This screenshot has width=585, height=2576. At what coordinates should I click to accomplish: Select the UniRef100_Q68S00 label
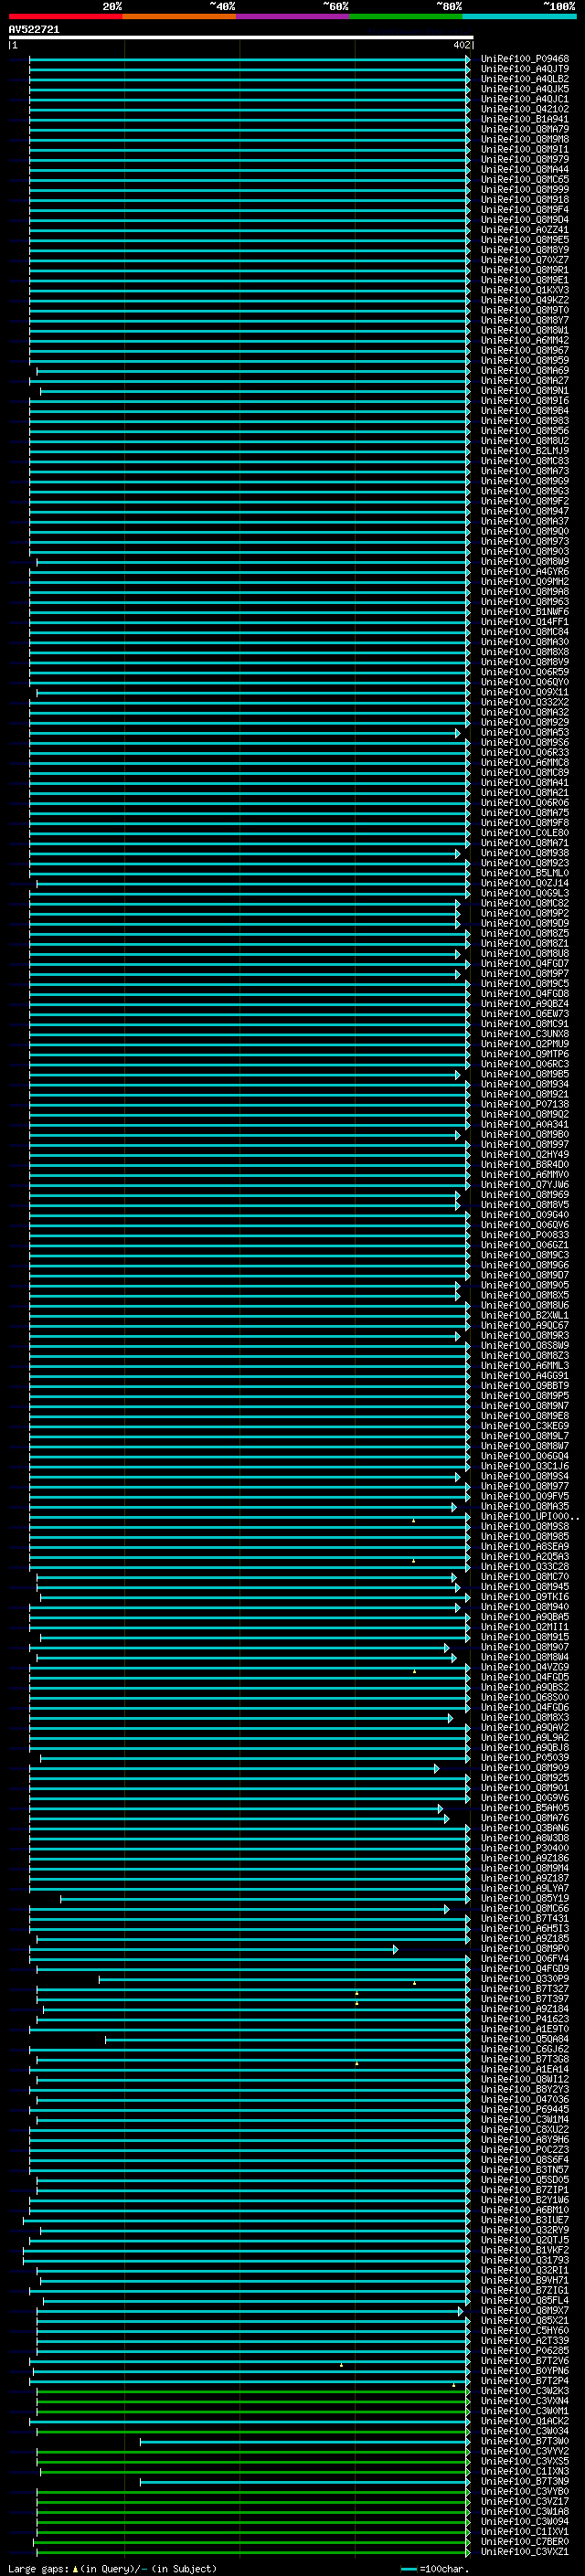[x=525, y=1698]
